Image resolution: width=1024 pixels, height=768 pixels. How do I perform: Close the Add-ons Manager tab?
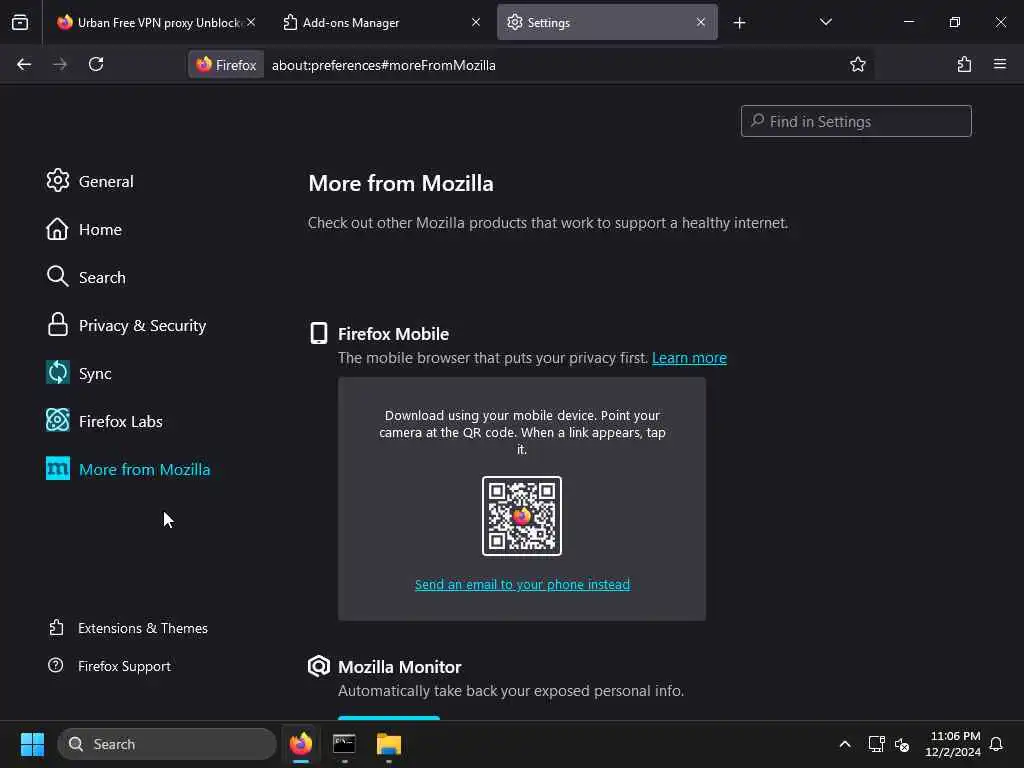pyautogui.click(x=475, y=22)
